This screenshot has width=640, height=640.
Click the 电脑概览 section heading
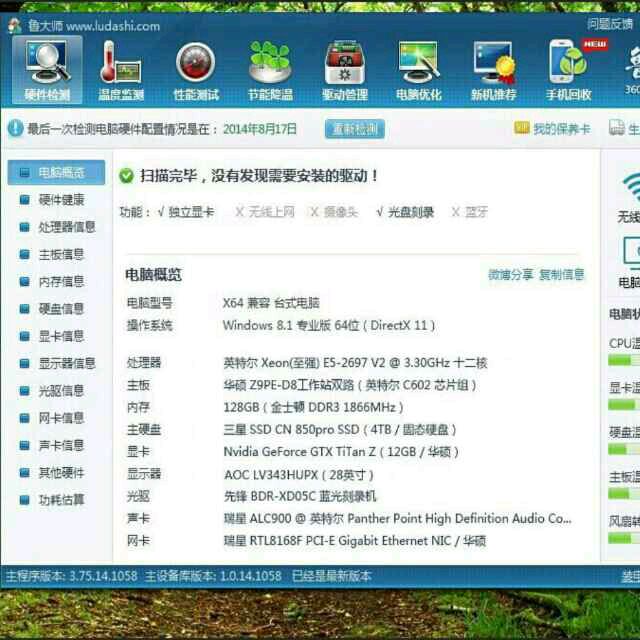pyautogui.click(x=153, y=275)
